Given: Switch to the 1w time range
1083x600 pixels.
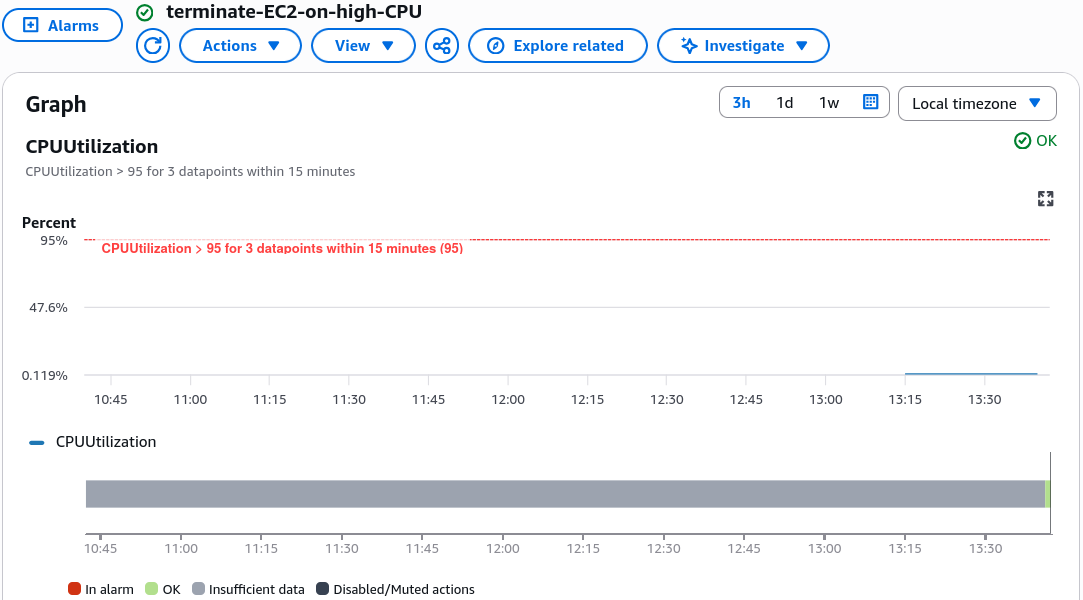Looking at the screenshot, I should tap(829, 103).
